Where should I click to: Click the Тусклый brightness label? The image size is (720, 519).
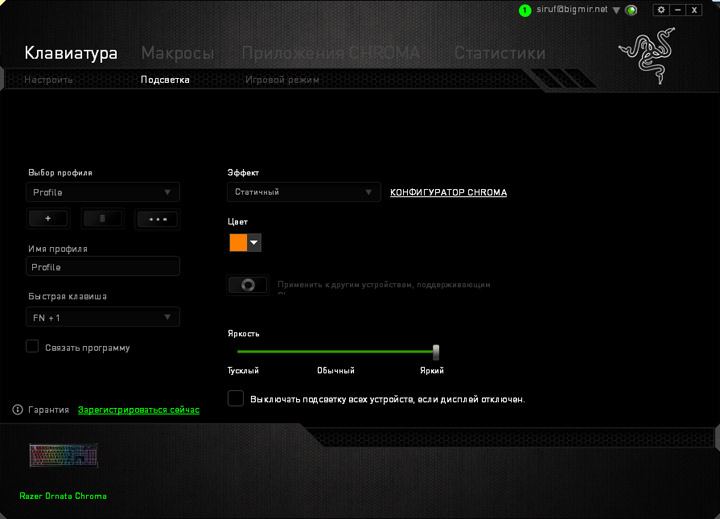[243, 370]
